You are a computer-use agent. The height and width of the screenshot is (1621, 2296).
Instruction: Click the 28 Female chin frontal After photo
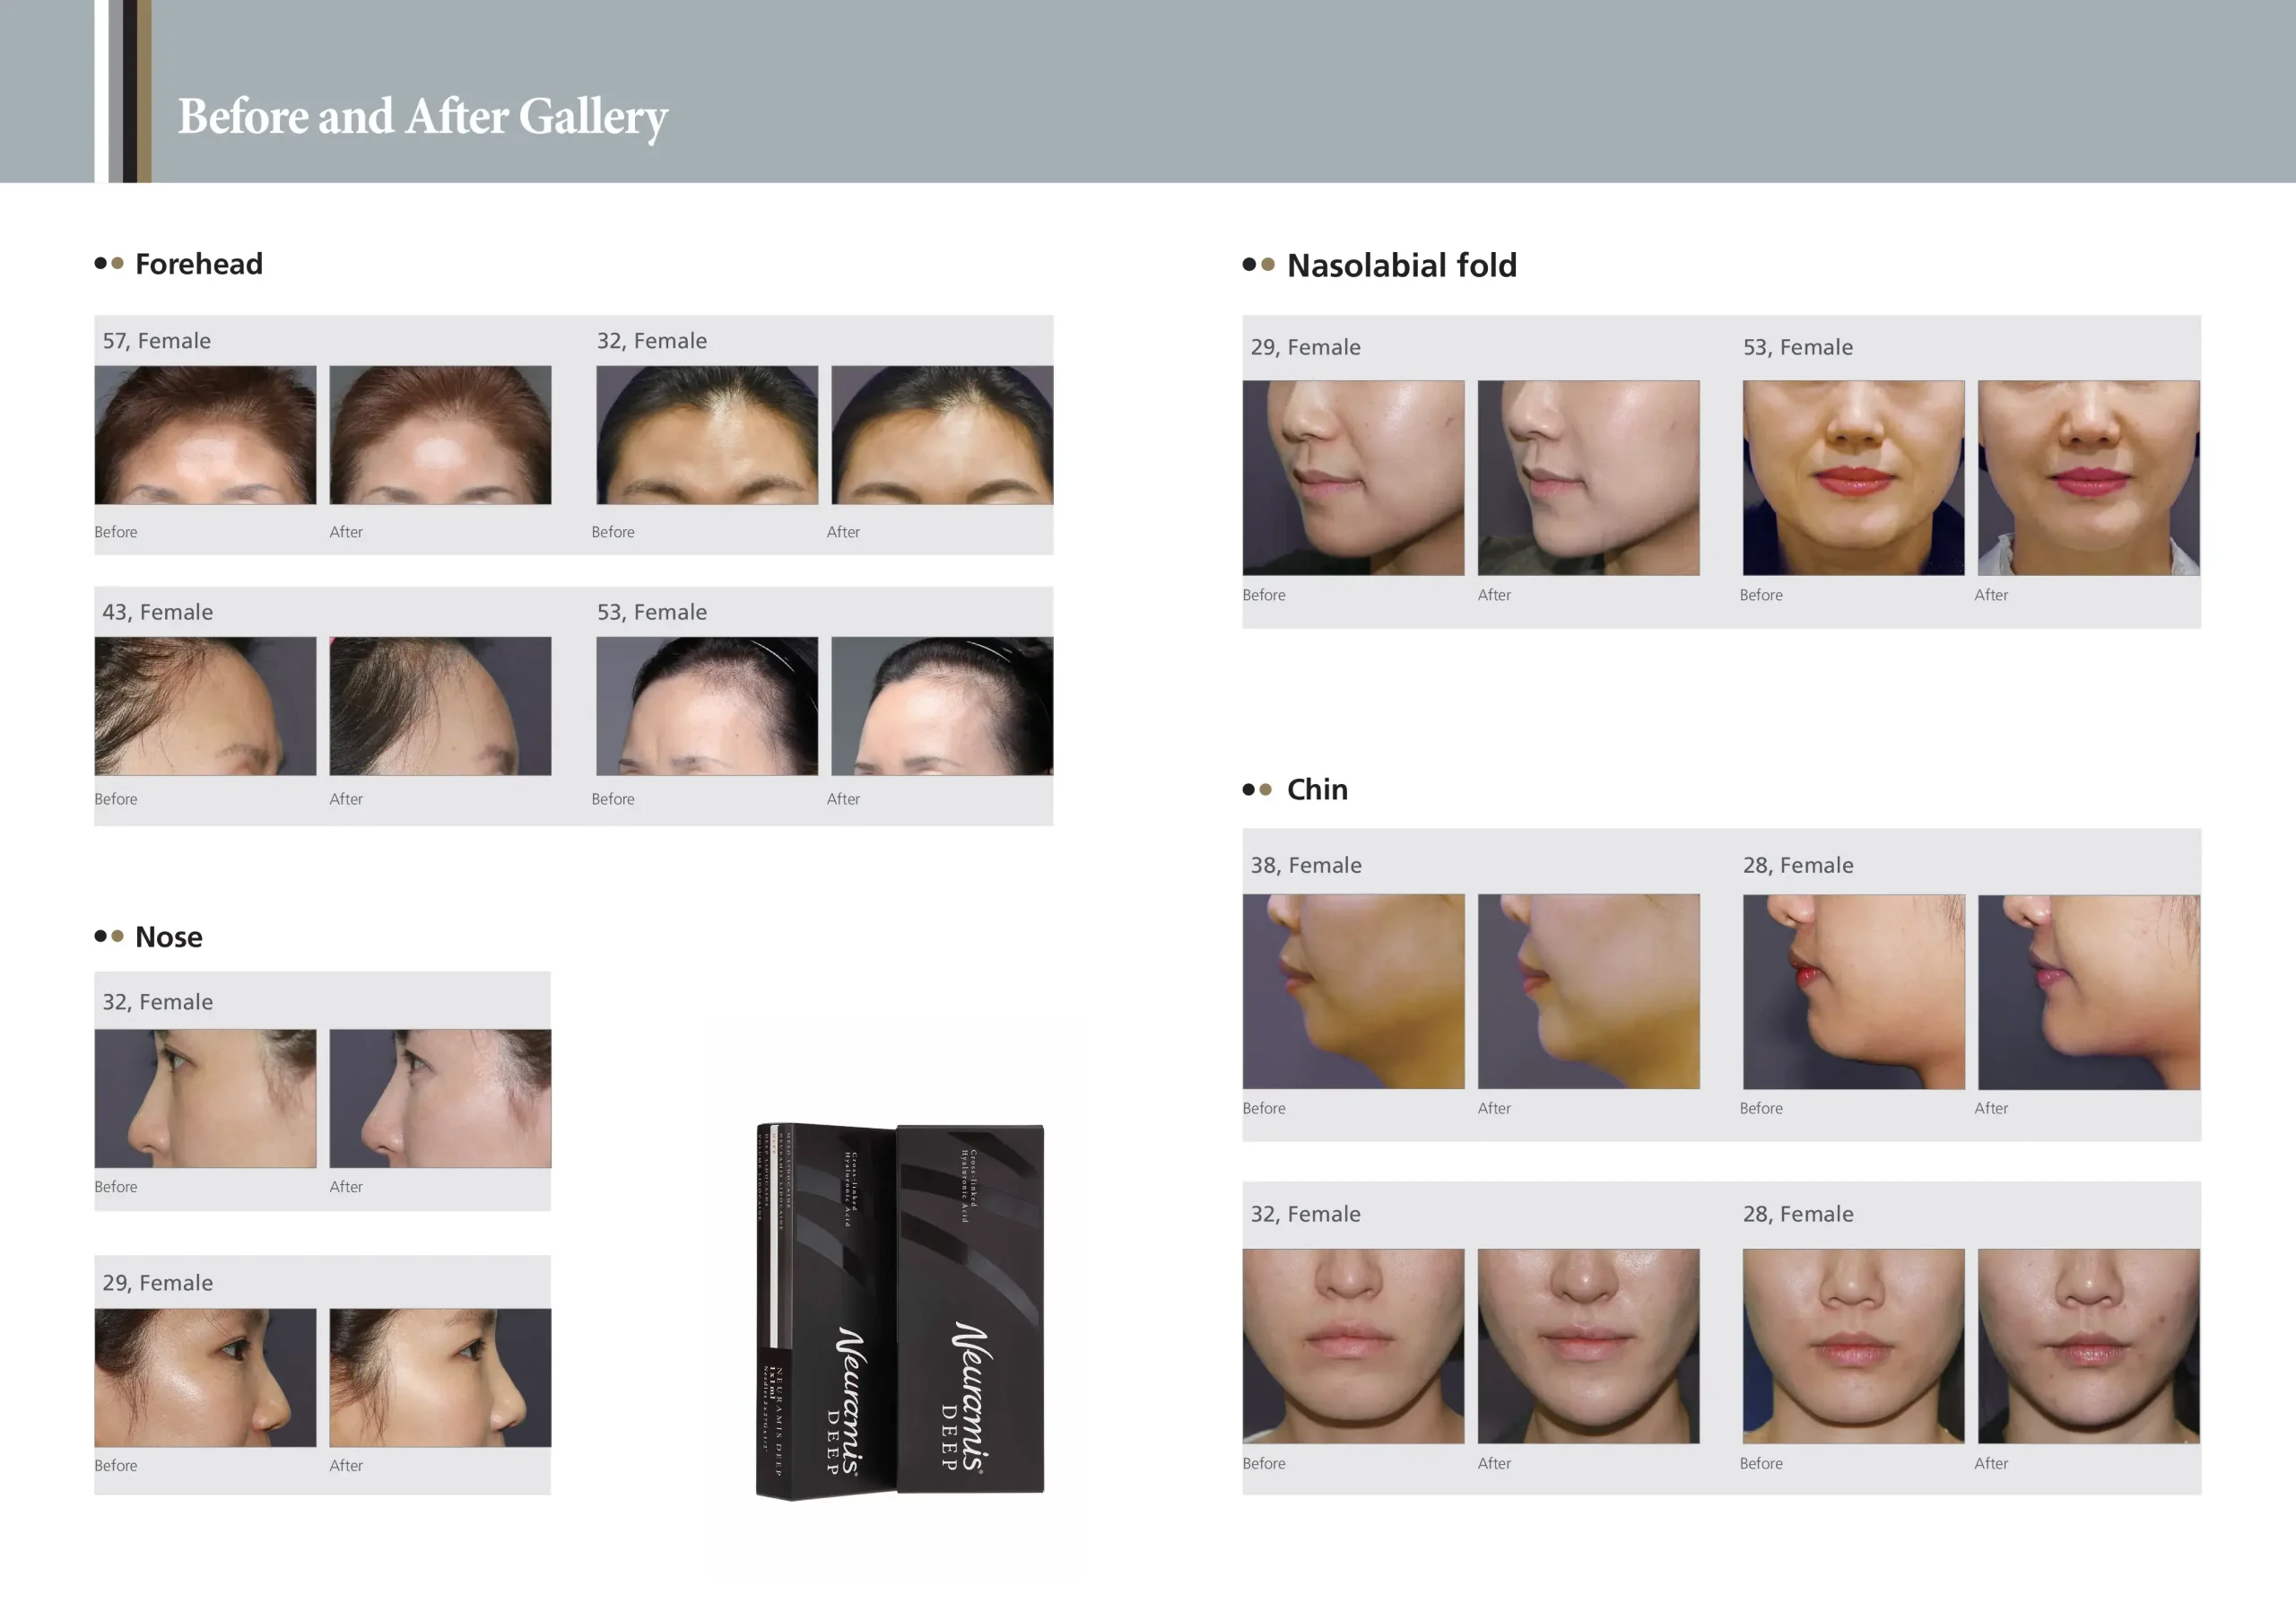point(2088,1345)
